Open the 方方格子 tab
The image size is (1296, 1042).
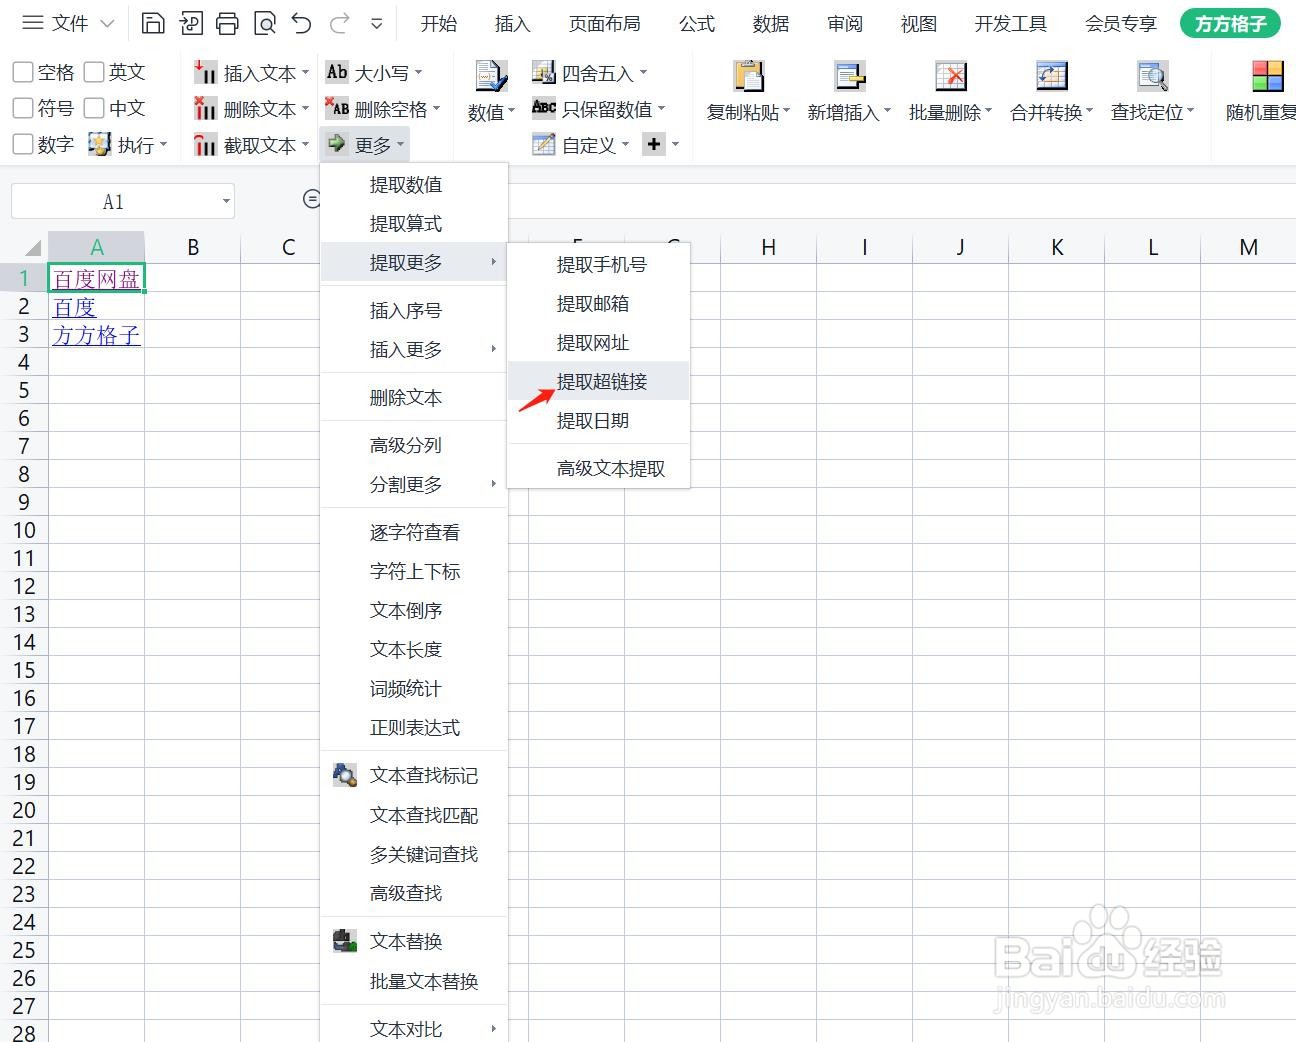pyautogui.click(x=1230, y=23)
